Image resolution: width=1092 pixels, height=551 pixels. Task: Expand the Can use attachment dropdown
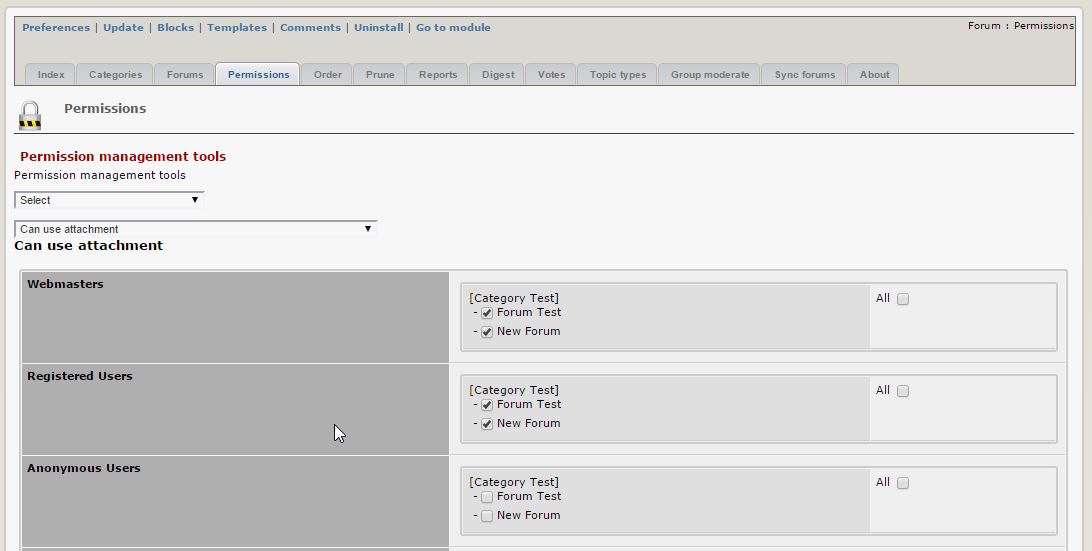[196, 229]
